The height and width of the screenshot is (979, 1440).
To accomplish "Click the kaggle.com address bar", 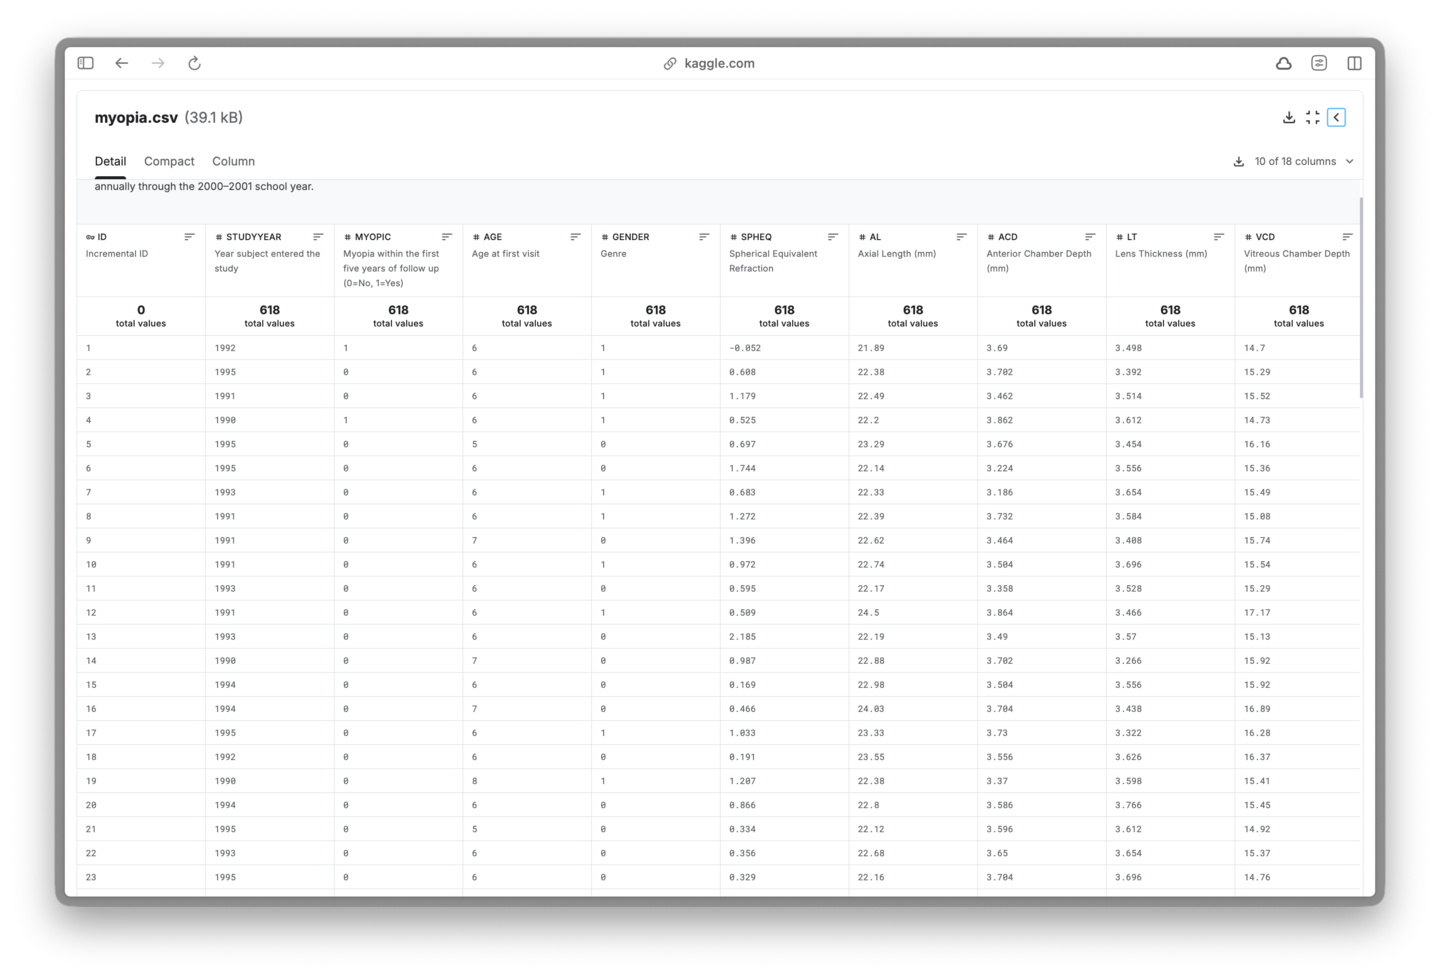I will [x=709, y=63].
